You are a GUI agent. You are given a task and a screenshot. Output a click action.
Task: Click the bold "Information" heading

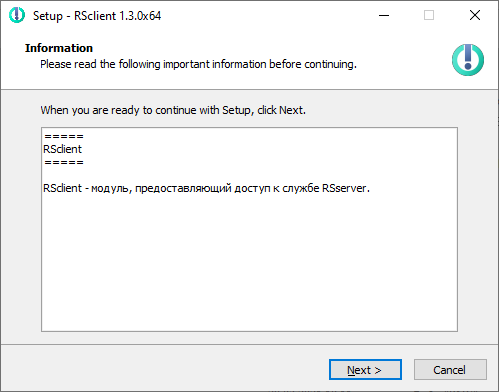click(x=59, y=48)
